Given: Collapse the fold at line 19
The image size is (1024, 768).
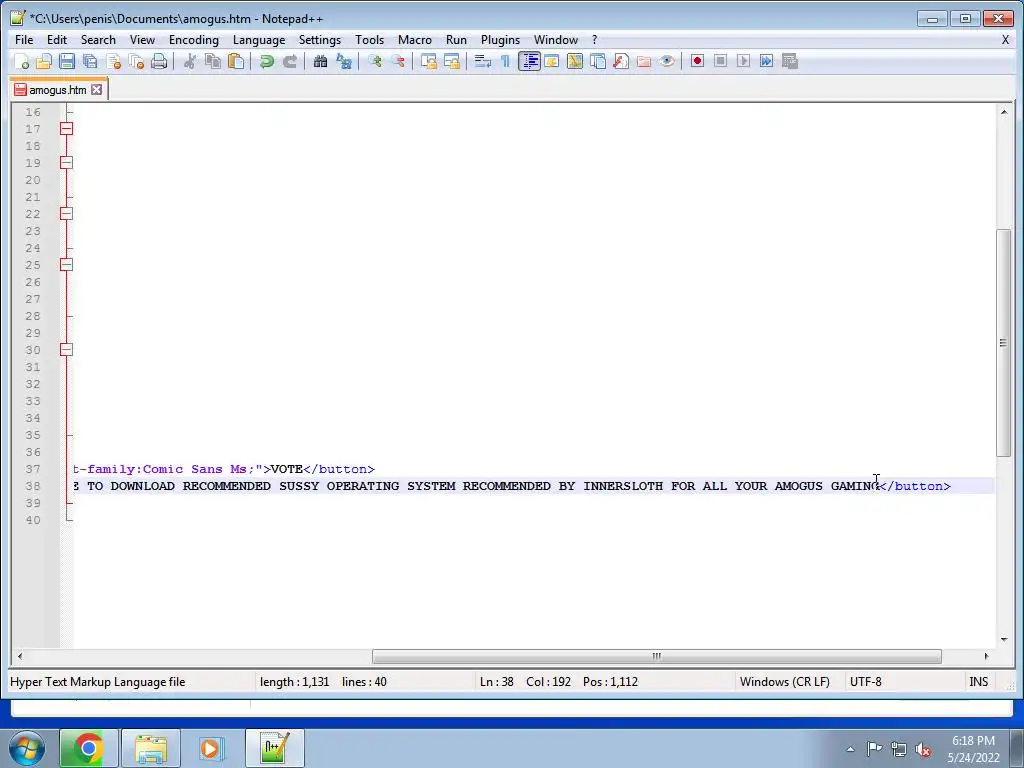Looking at the screenshot, I should (67, 163).
